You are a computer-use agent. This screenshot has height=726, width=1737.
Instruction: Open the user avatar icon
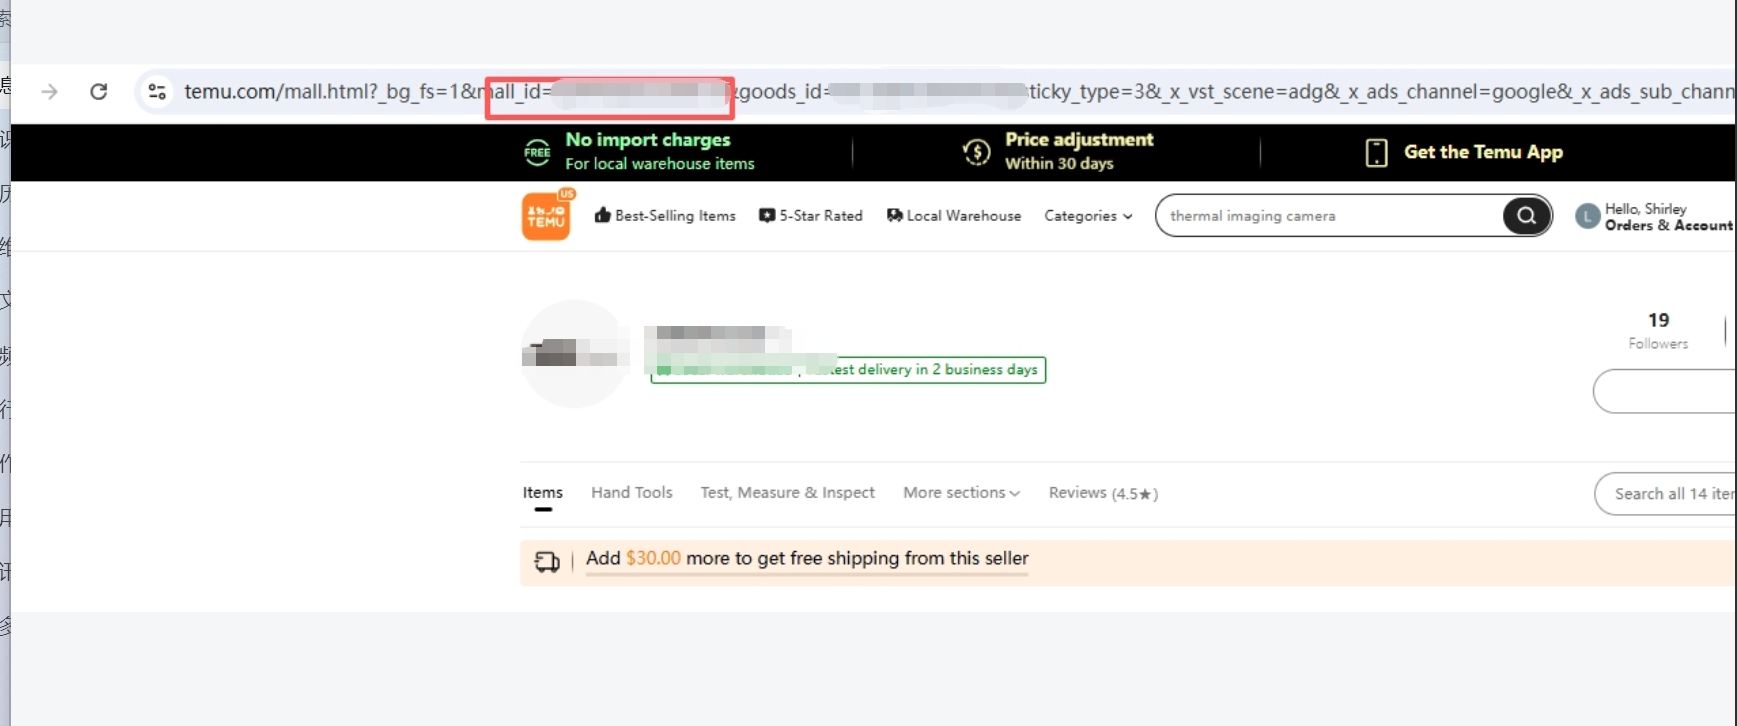coord(1588,216)
